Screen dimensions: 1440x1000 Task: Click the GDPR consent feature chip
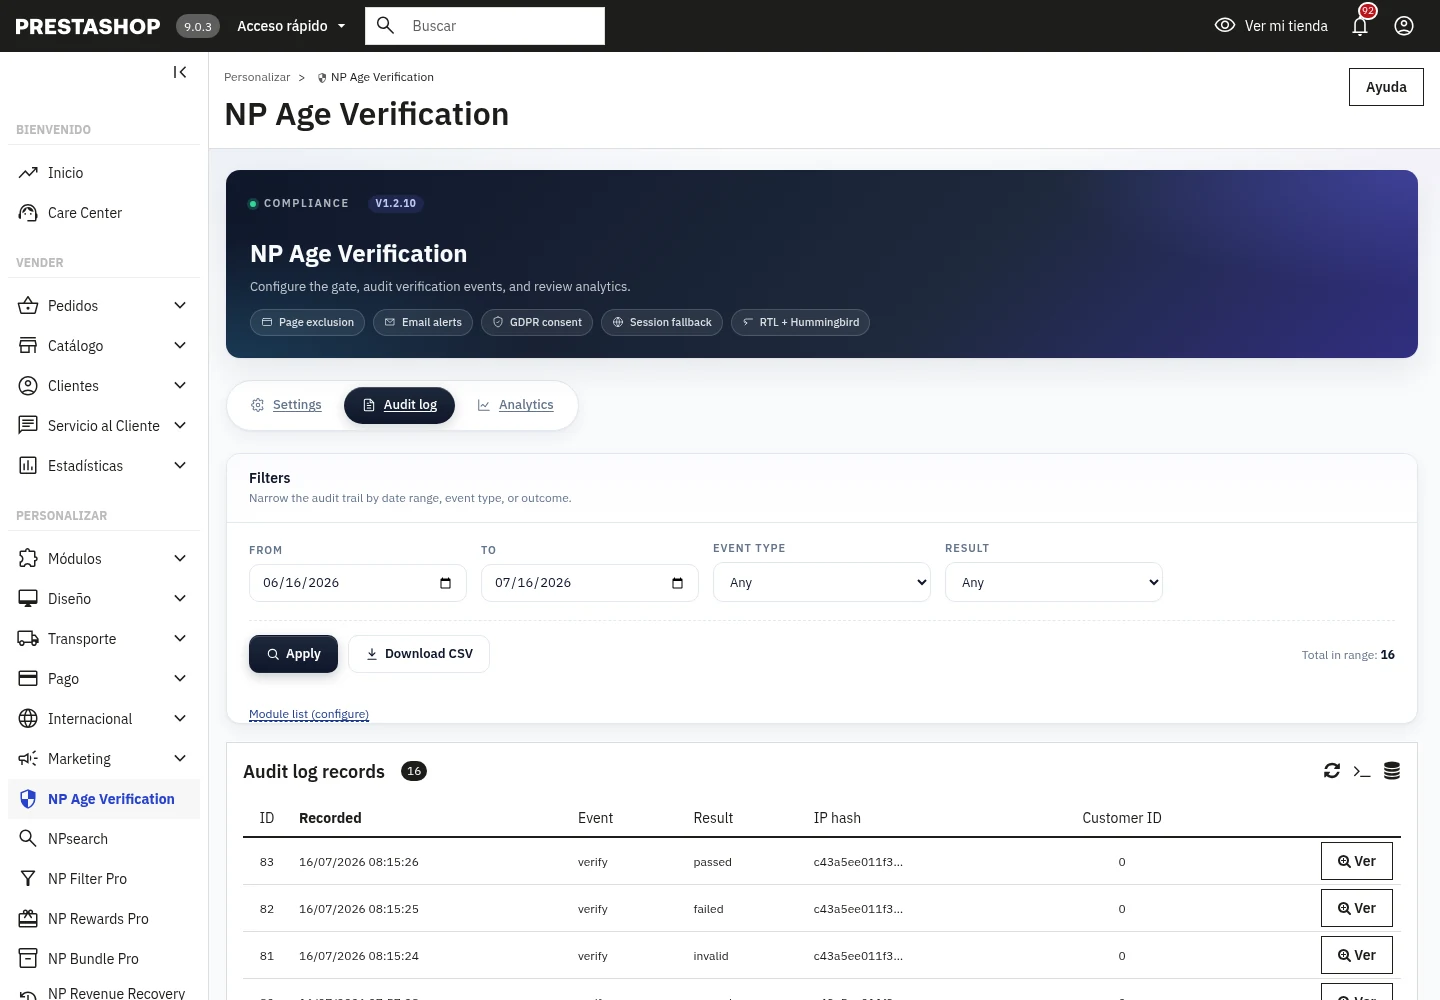pos(537,322)
